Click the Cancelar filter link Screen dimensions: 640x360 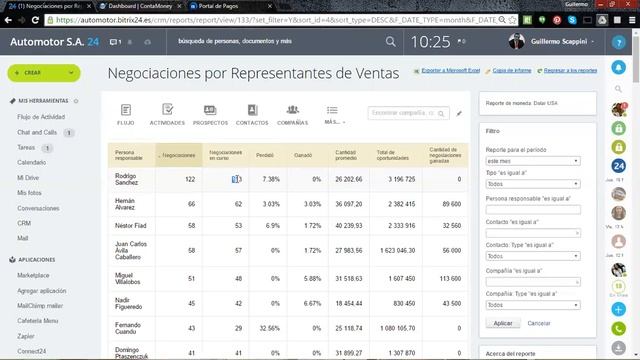539,323
